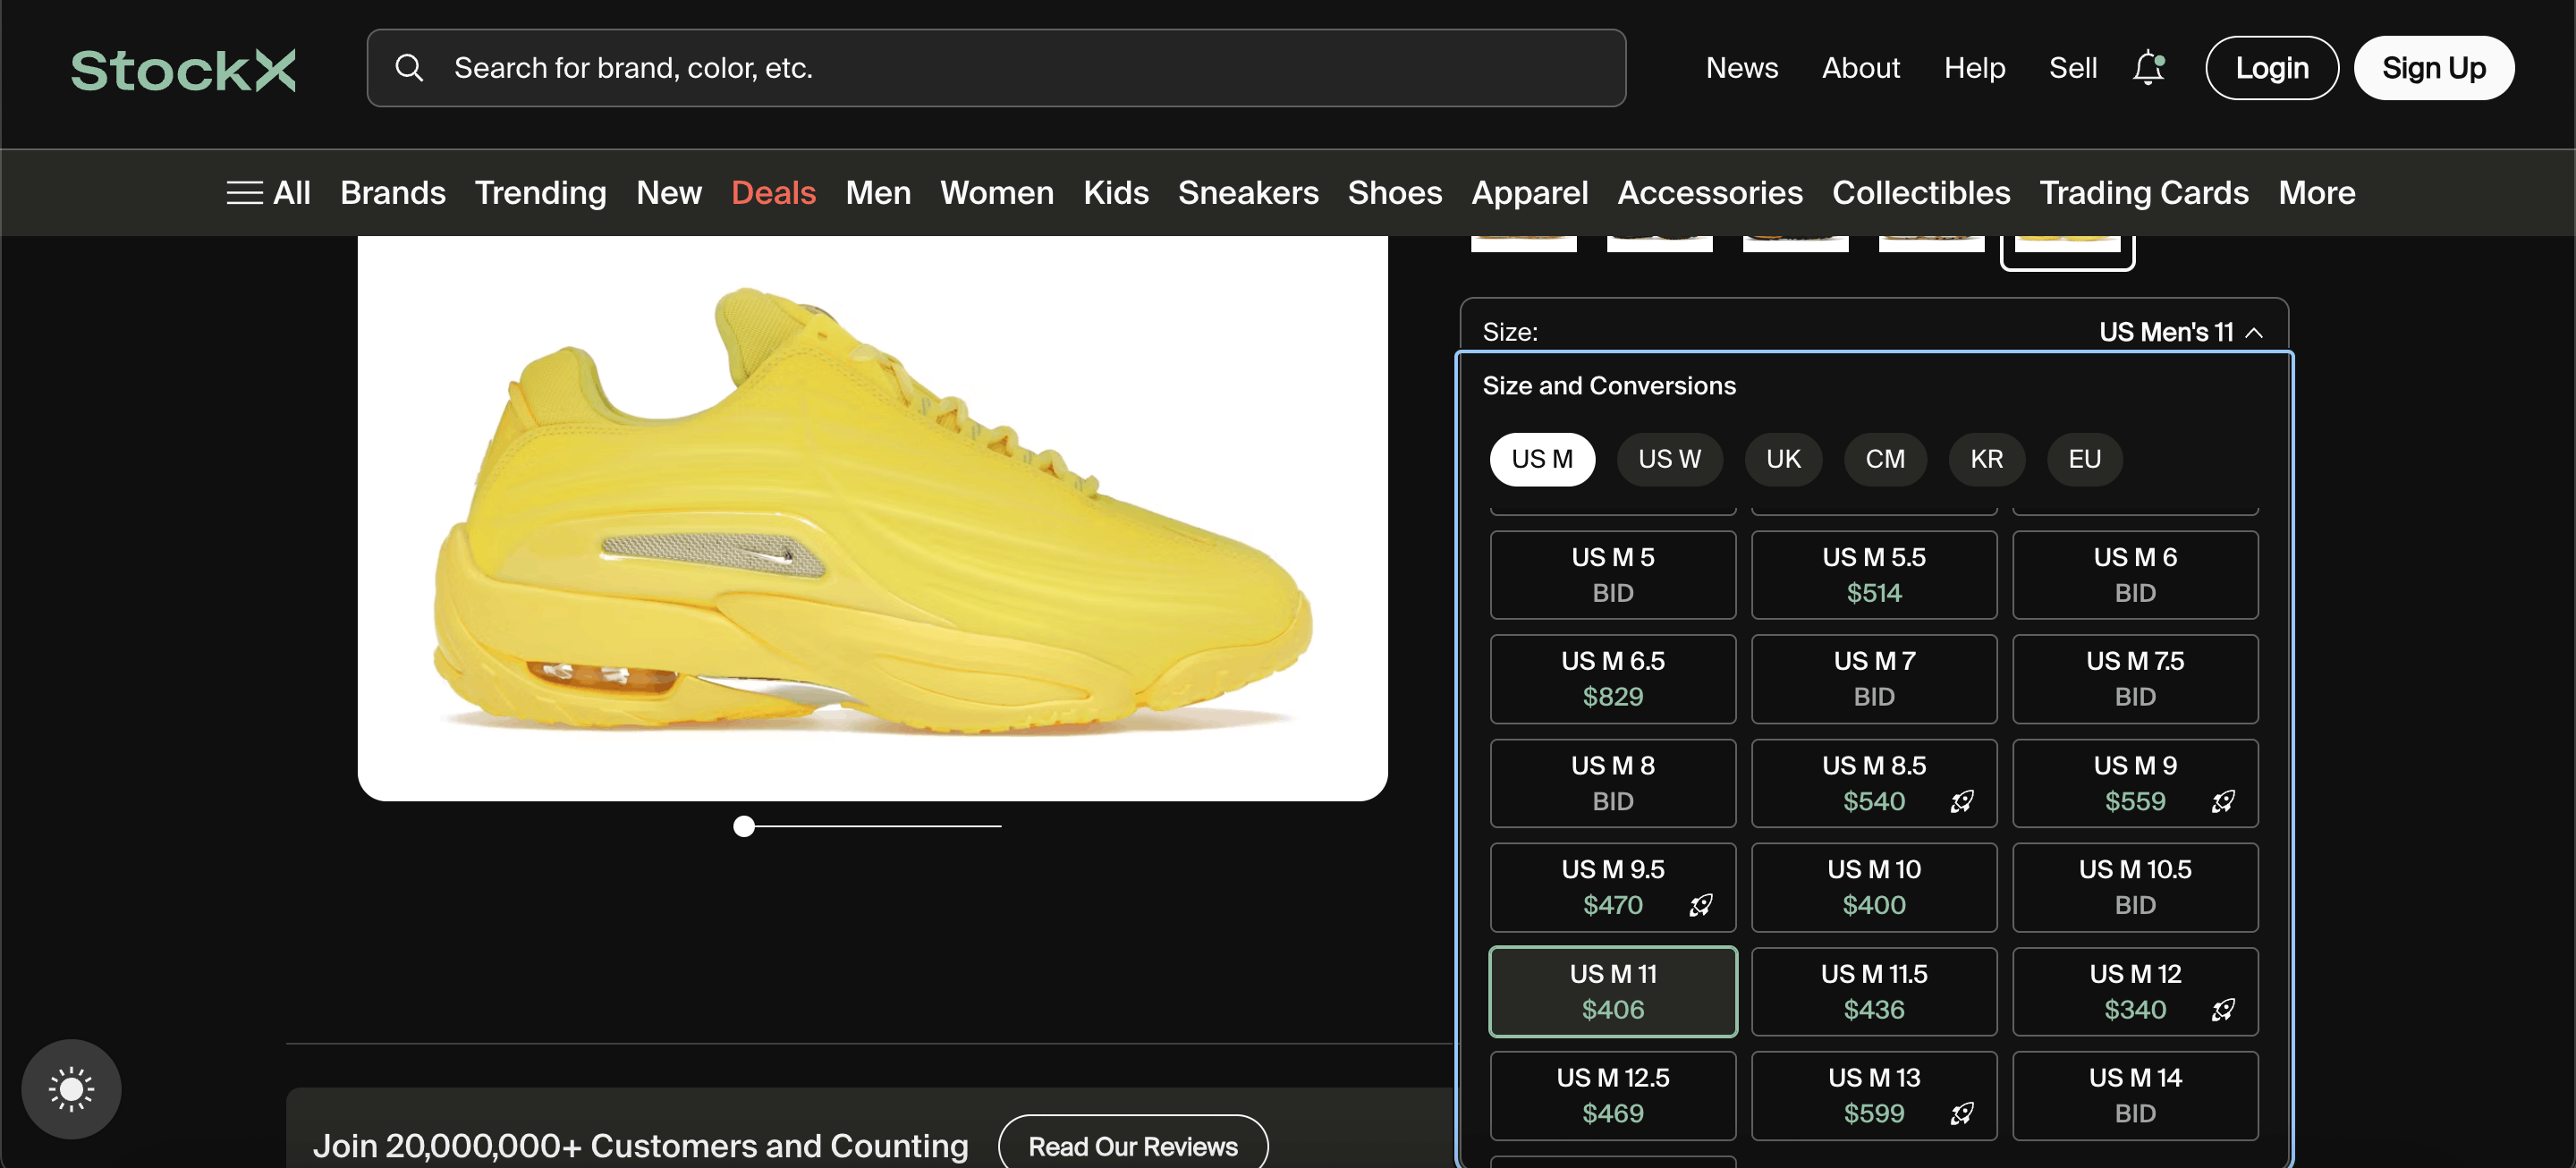Open the Men category

pos(878,192)
